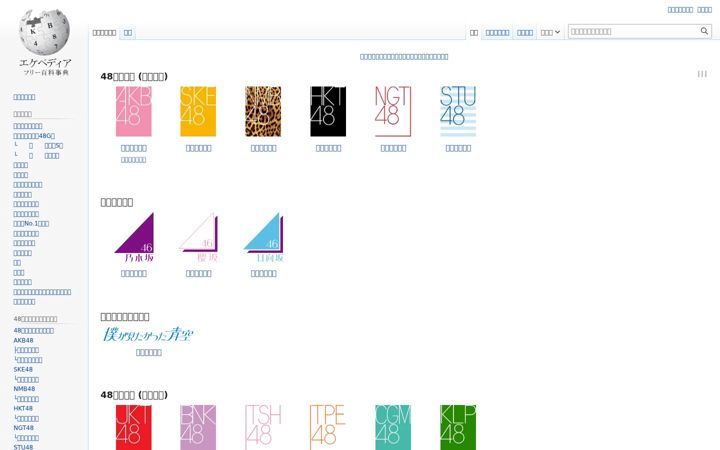Viewport: 720px width, 450px height.
Task: Select the tab right of the read tab
Action: click(x=497, y=33)
